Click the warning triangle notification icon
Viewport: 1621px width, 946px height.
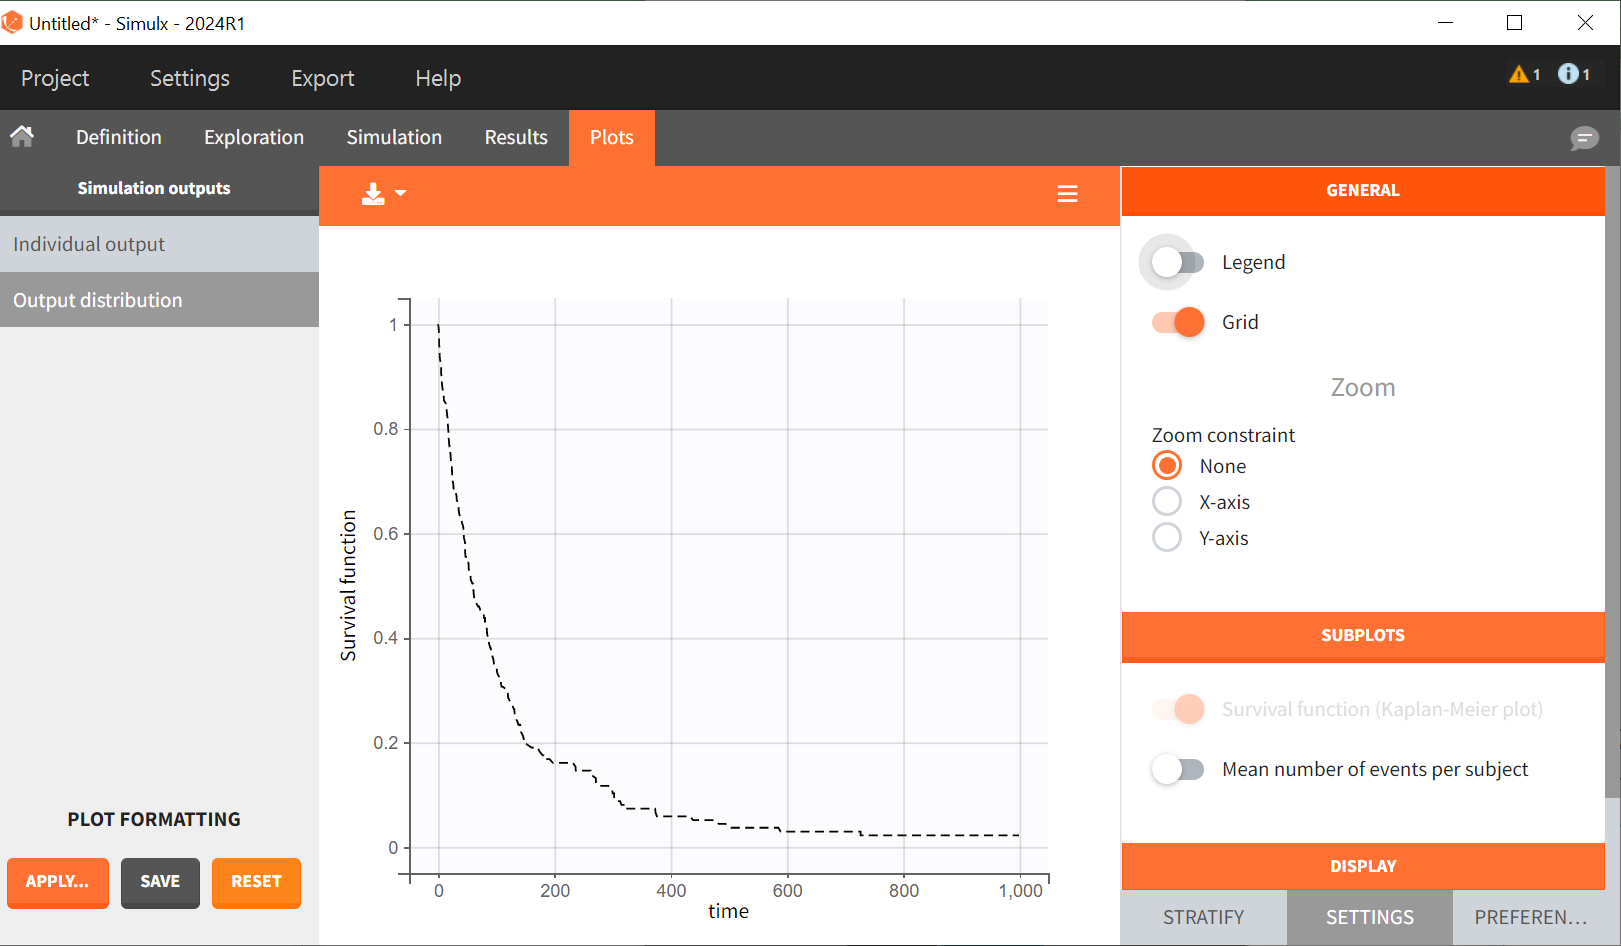click(x=1519, y=74)
